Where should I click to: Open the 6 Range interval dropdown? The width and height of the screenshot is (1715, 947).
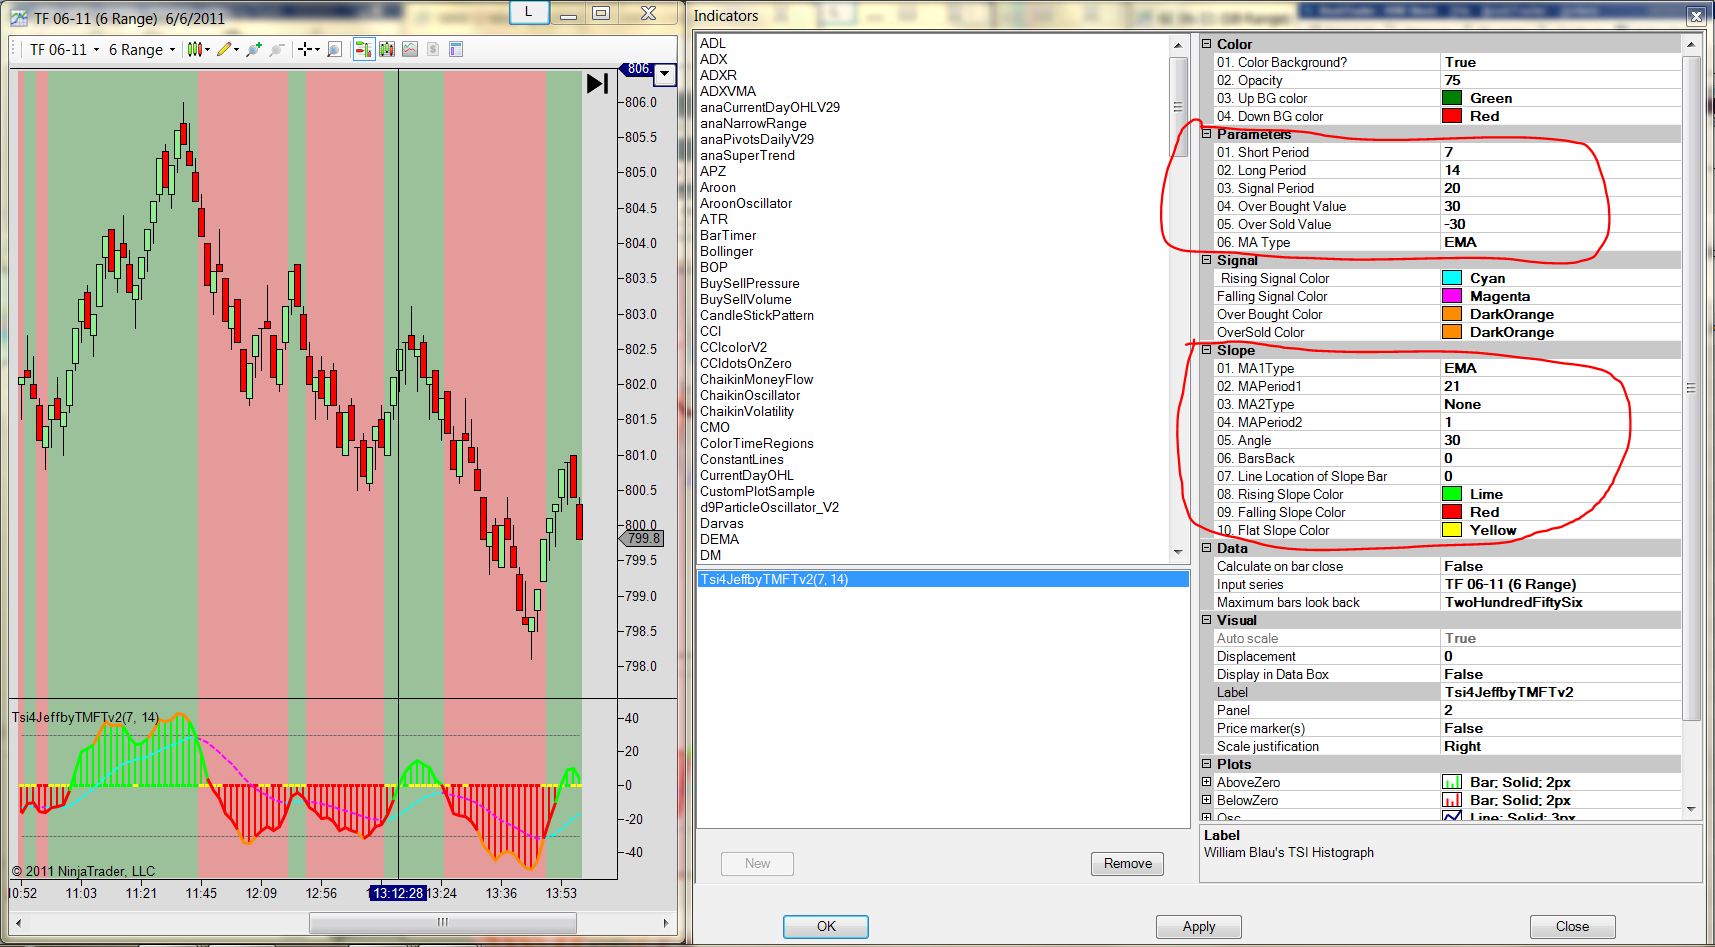point(141,49)
